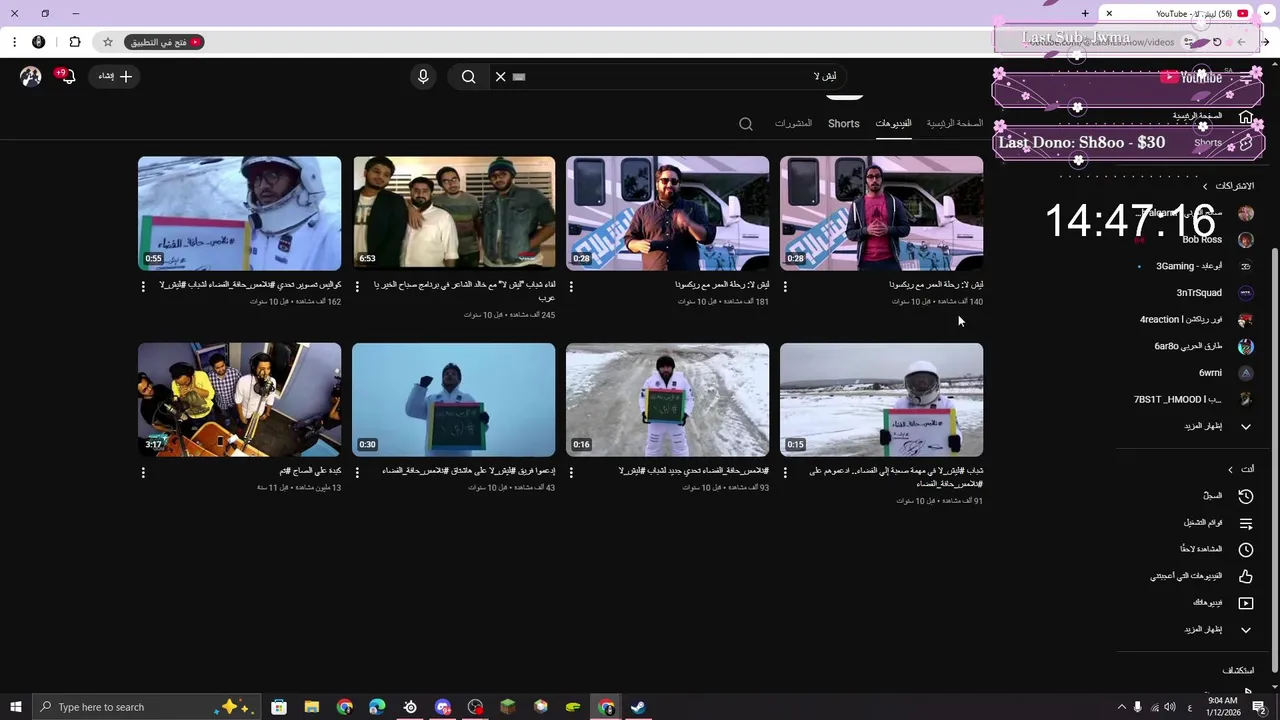Open Chrome three-dot menu
The image size is (1280, 720).
[x=14, y=42]
